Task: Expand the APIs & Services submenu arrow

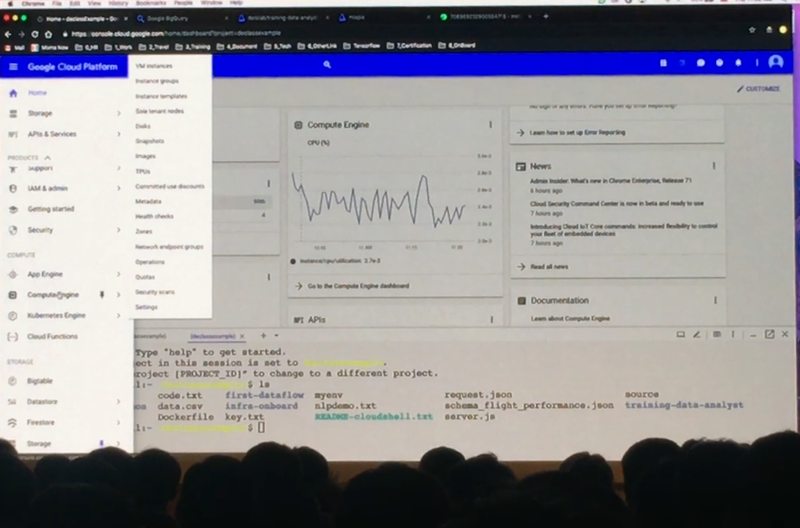Action: click(118, 134)
